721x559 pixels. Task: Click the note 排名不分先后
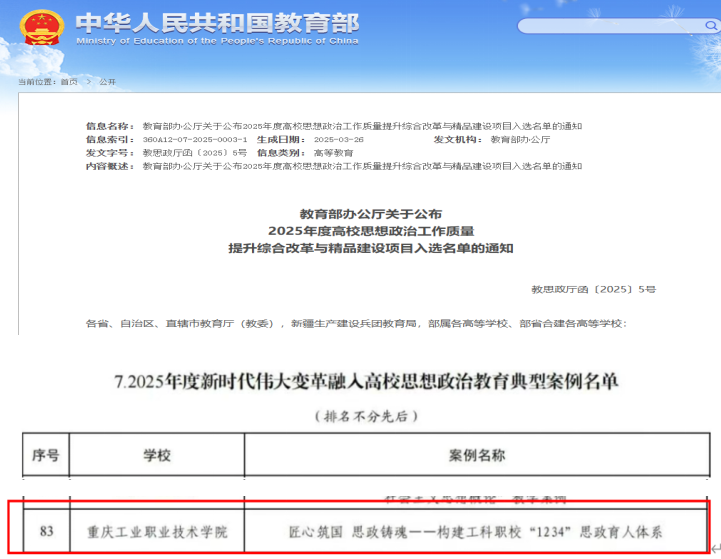point(366,416)
